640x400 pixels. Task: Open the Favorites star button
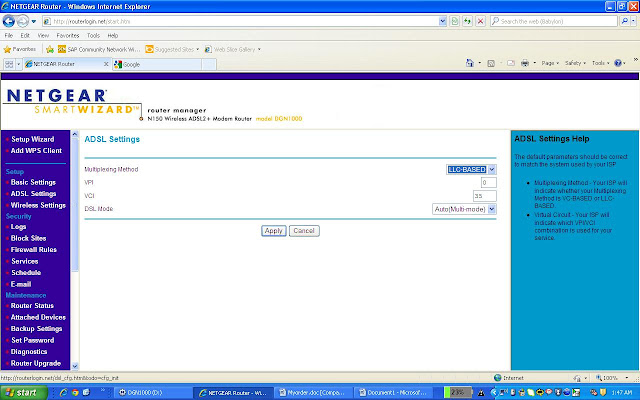coord(20,49)
